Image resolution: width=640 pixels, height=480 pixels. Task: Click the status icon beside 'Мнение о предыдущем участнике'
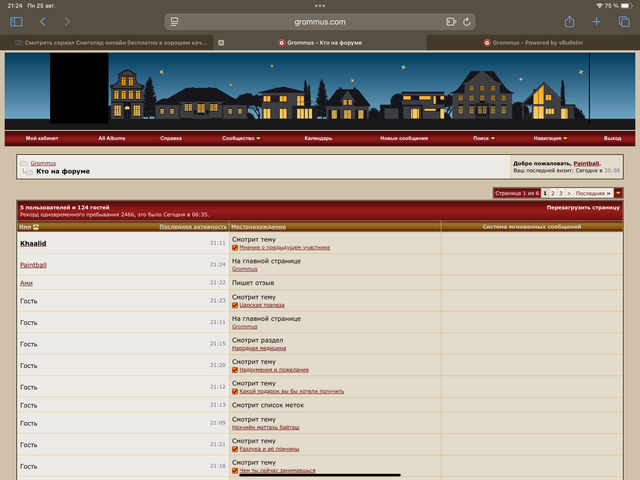click(x=235, y=248)
